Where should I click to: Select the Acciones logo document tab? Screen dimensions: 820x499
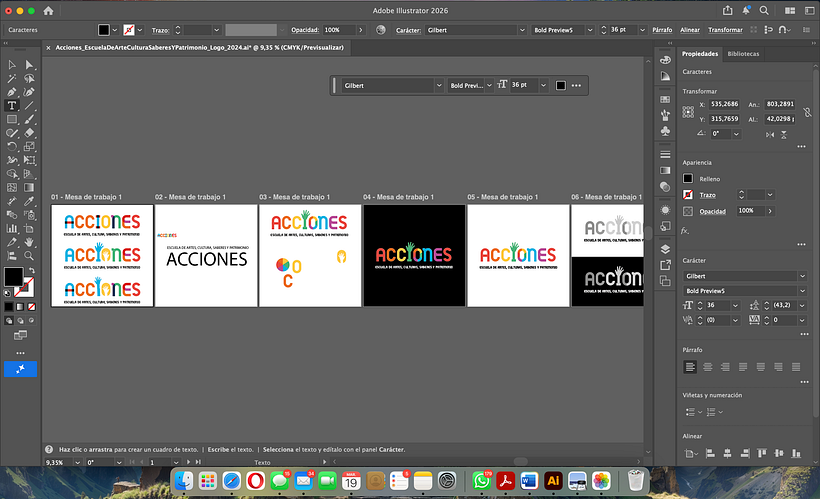click(x=199, y=48)
